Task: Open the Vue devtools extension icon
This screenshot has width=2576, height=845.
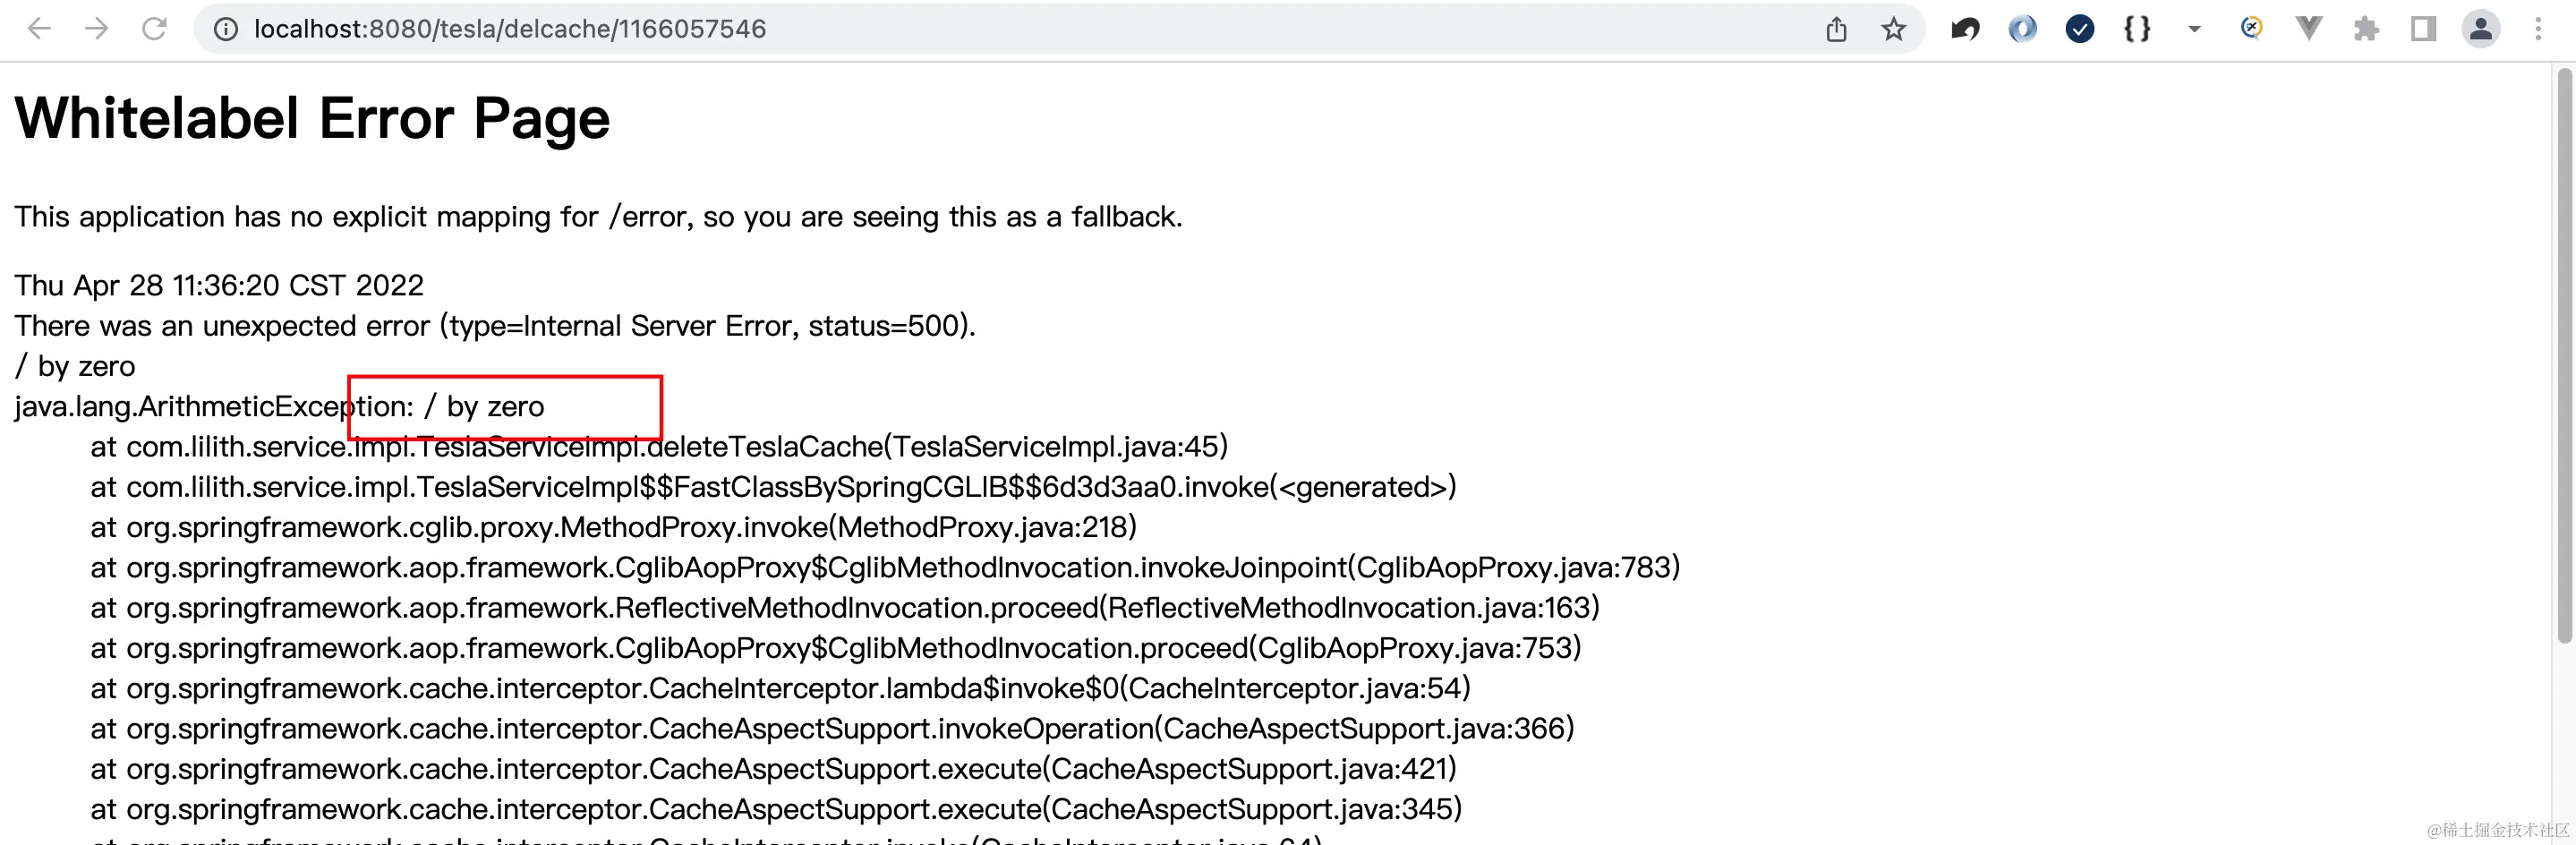Action: 2308,29
